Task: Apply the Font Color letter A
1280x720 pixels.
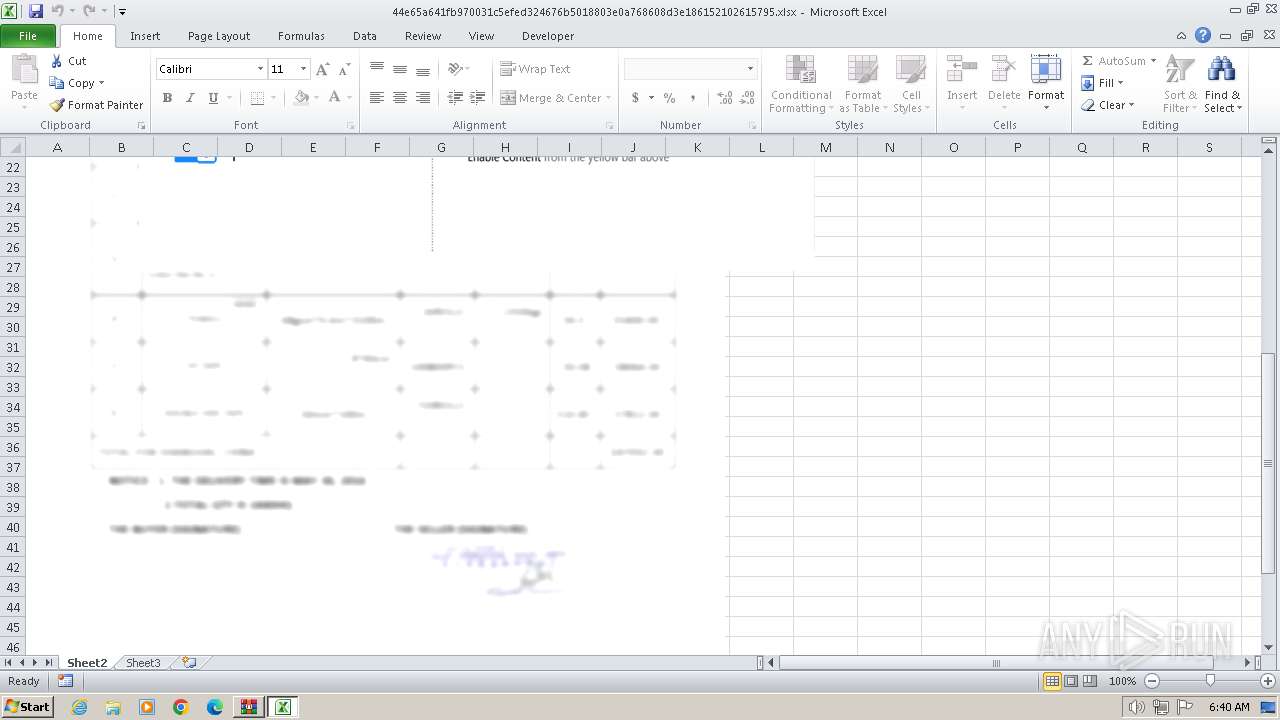Action: tap(334, 98)
